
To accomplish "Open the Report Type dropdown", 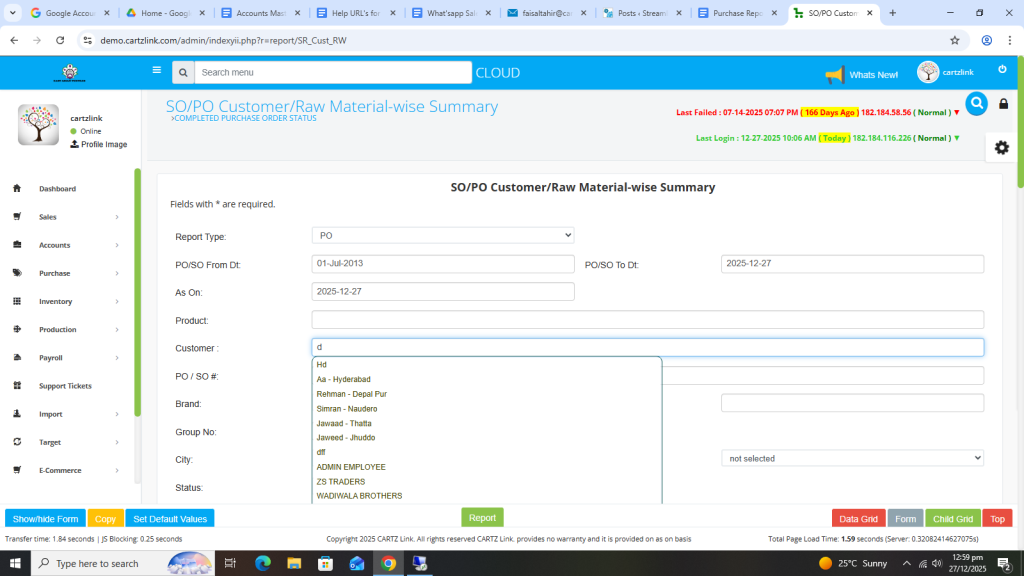I will pyautogui.click(x=443, y=235).
